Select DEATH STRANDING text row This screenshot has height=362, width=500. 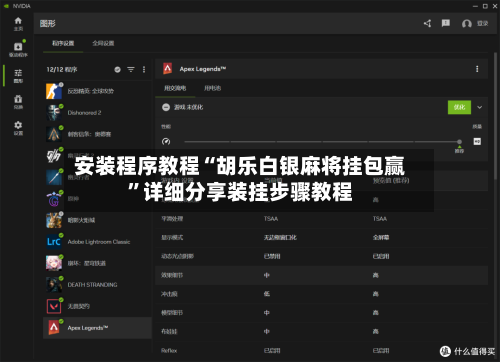point(92,285)
